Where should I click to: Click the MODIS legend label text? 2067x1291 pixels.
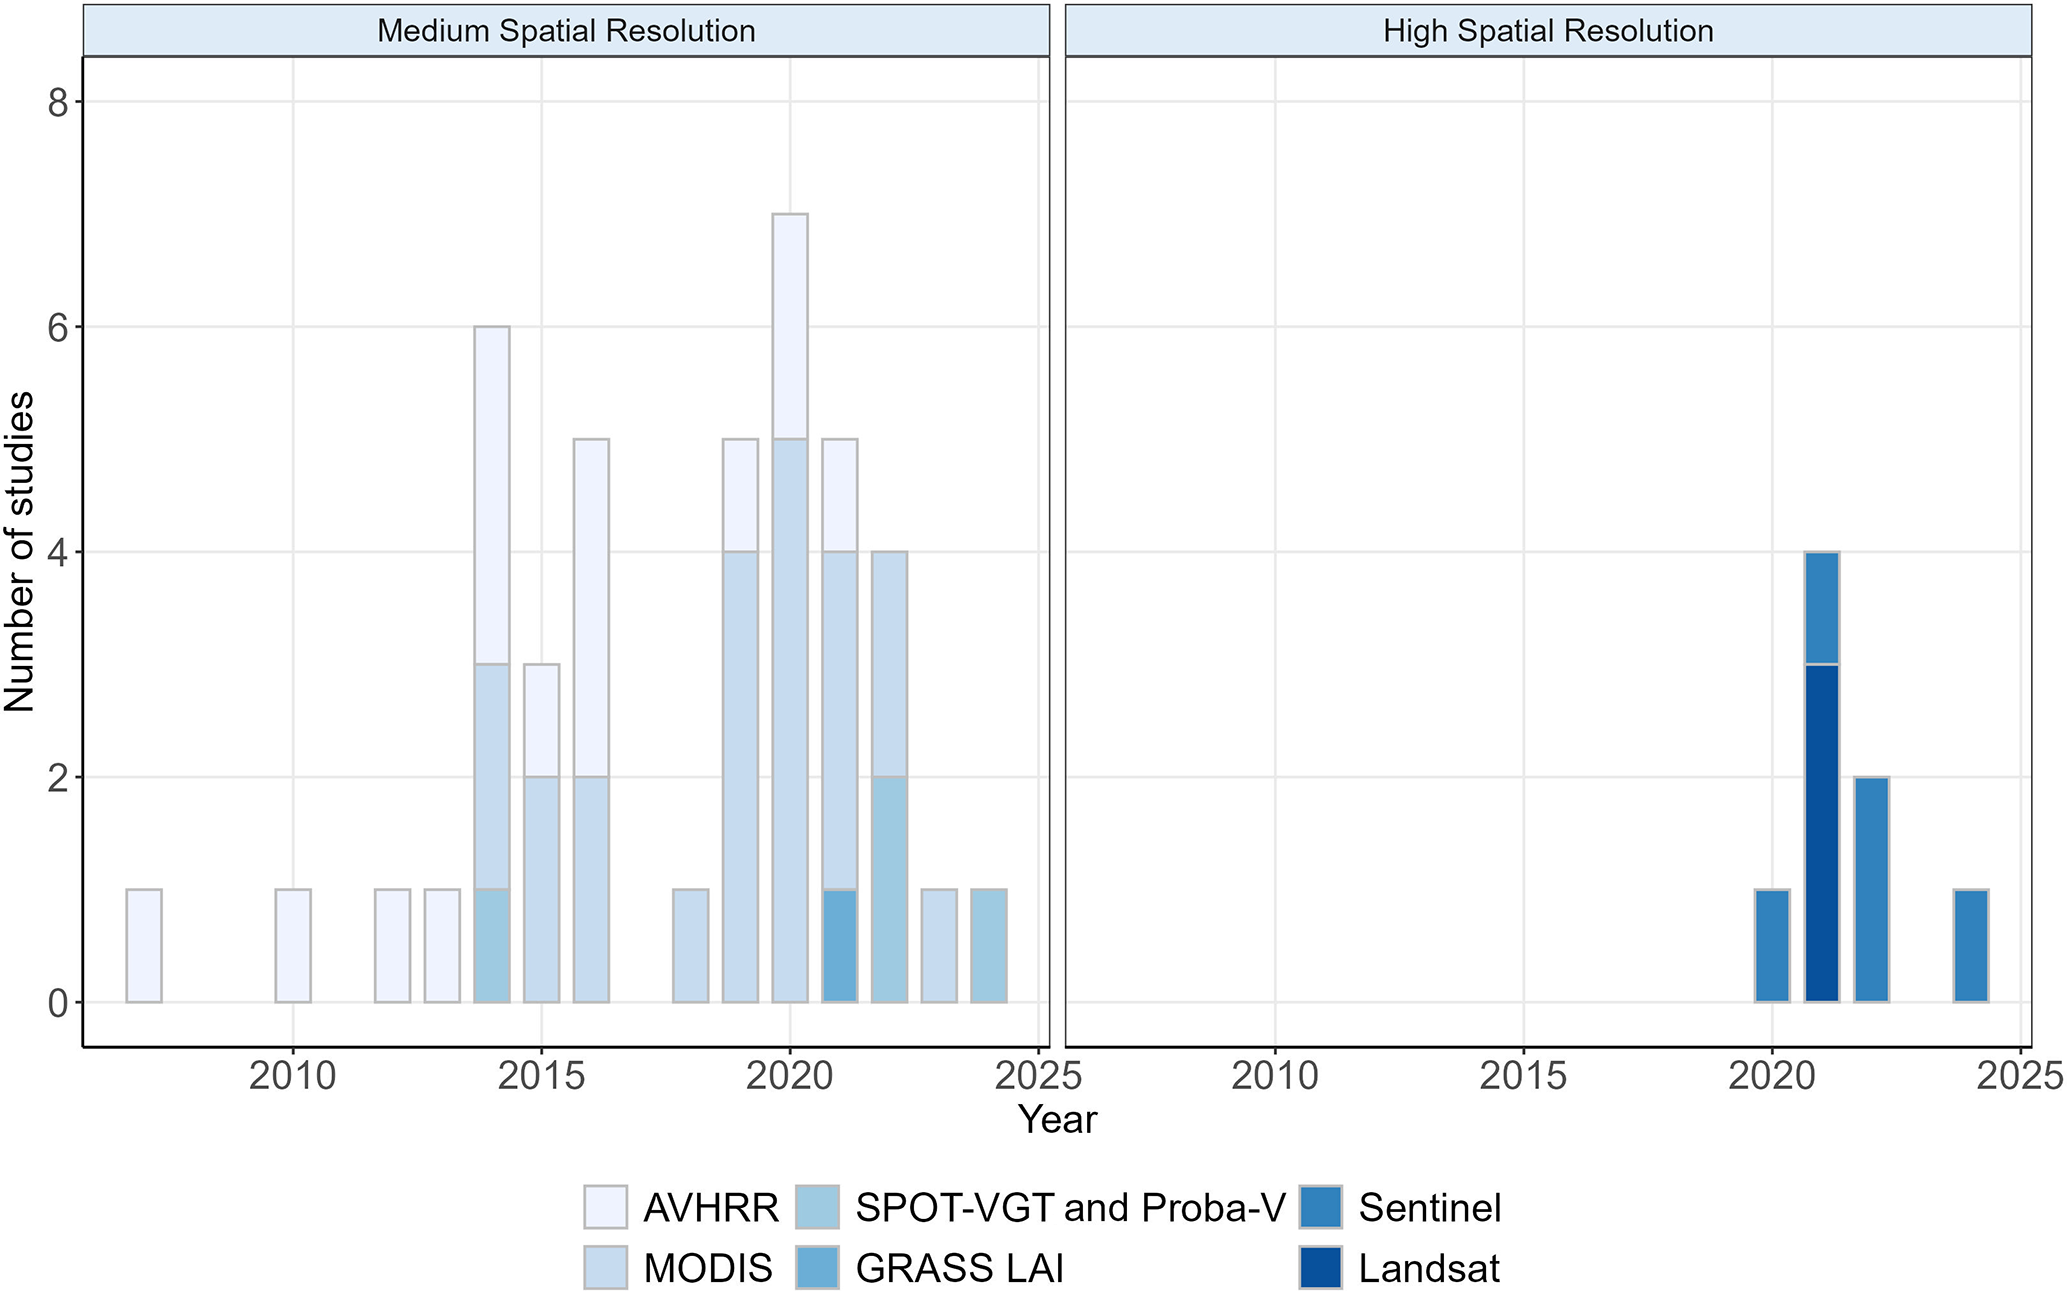tap(708, 1268)
